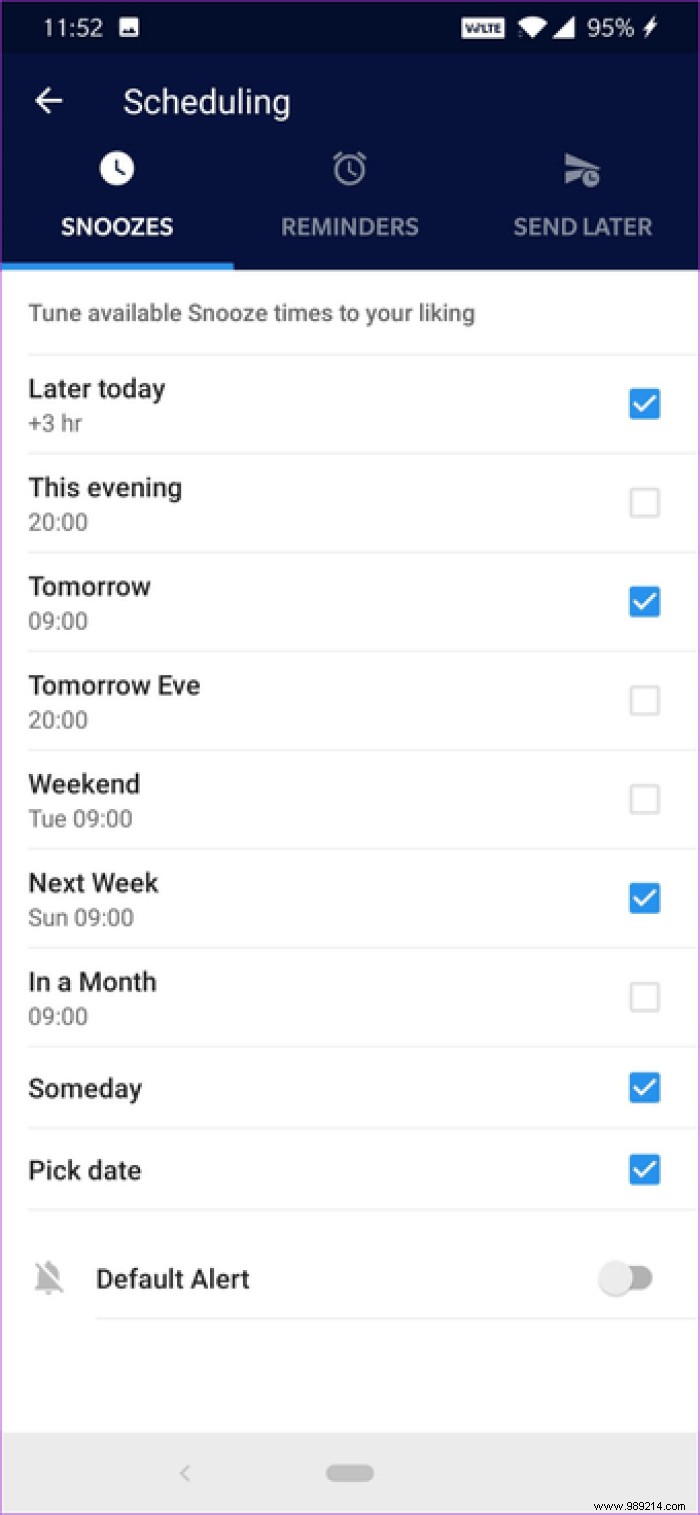Uncheck the Later today snooze option
Screen dimensions: 700x1515
coord(644,404)
